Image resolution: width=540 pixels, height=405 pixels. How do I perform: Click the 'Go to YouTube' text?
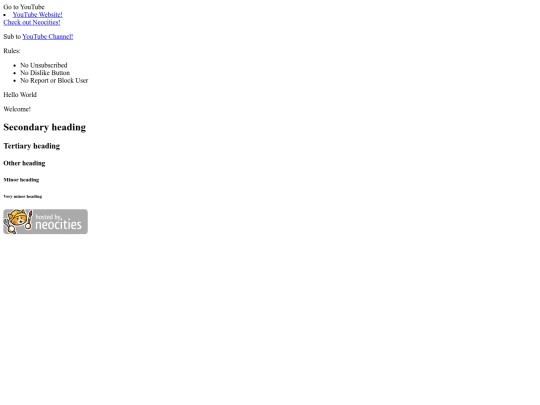(24, 7)
